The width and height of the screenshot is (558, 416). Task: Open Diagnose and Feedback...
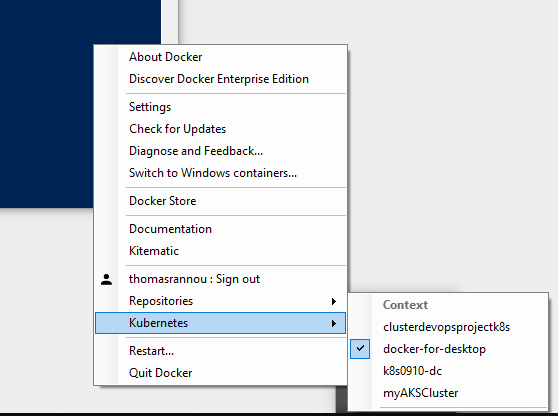tap(220, 151)
